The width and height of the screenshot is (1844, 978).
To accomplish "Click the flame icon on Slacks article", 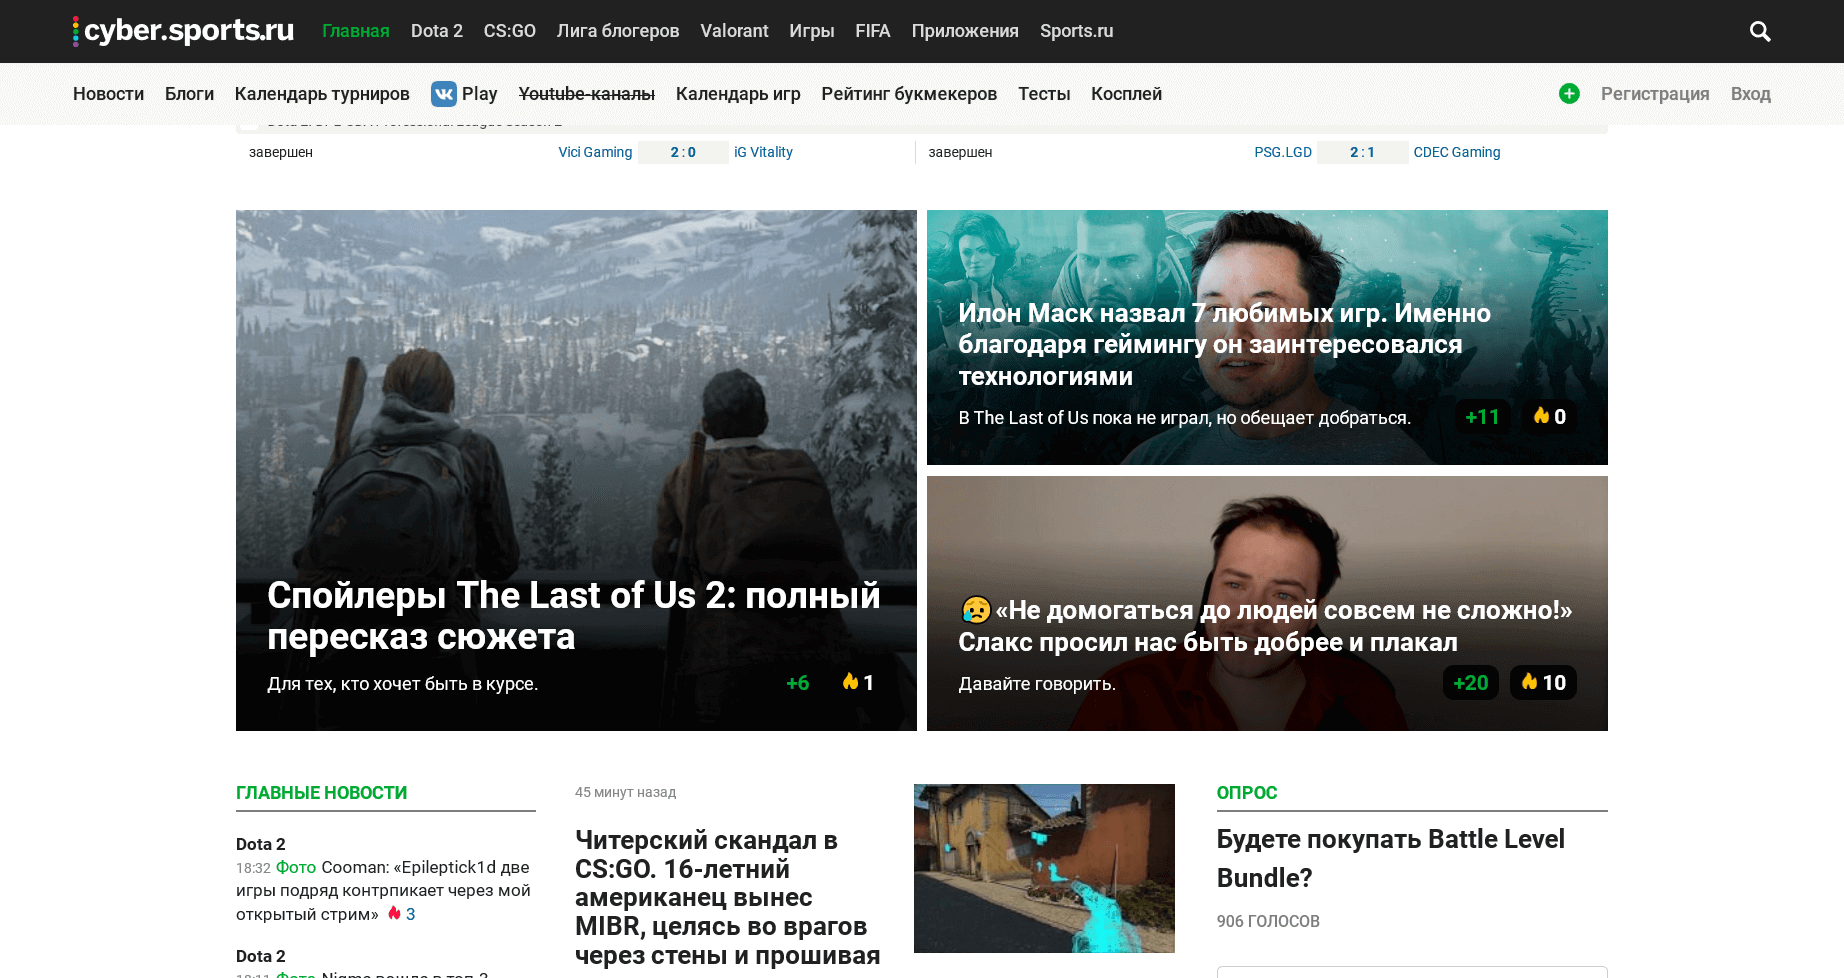I will point(1529,682).
